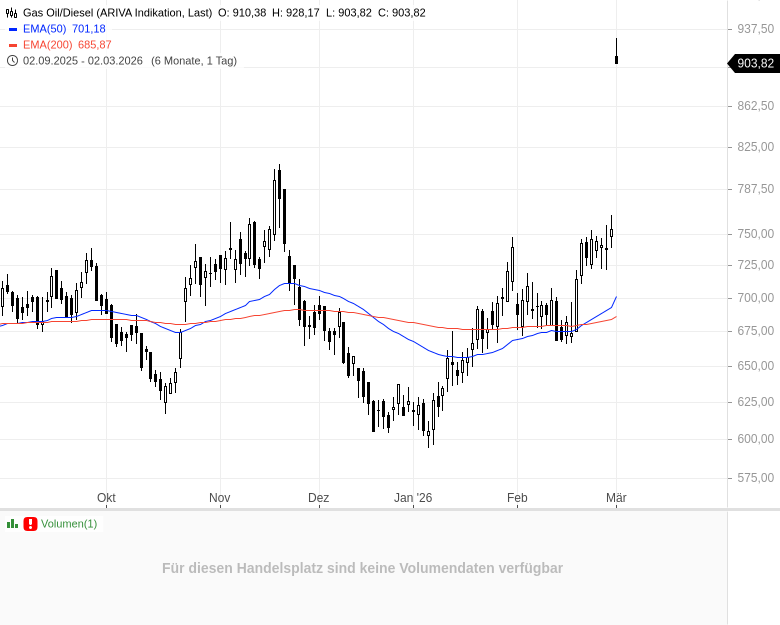Click the EMA(200) indicator label
Screen dimensions: 780x625
tap(47, 45)
